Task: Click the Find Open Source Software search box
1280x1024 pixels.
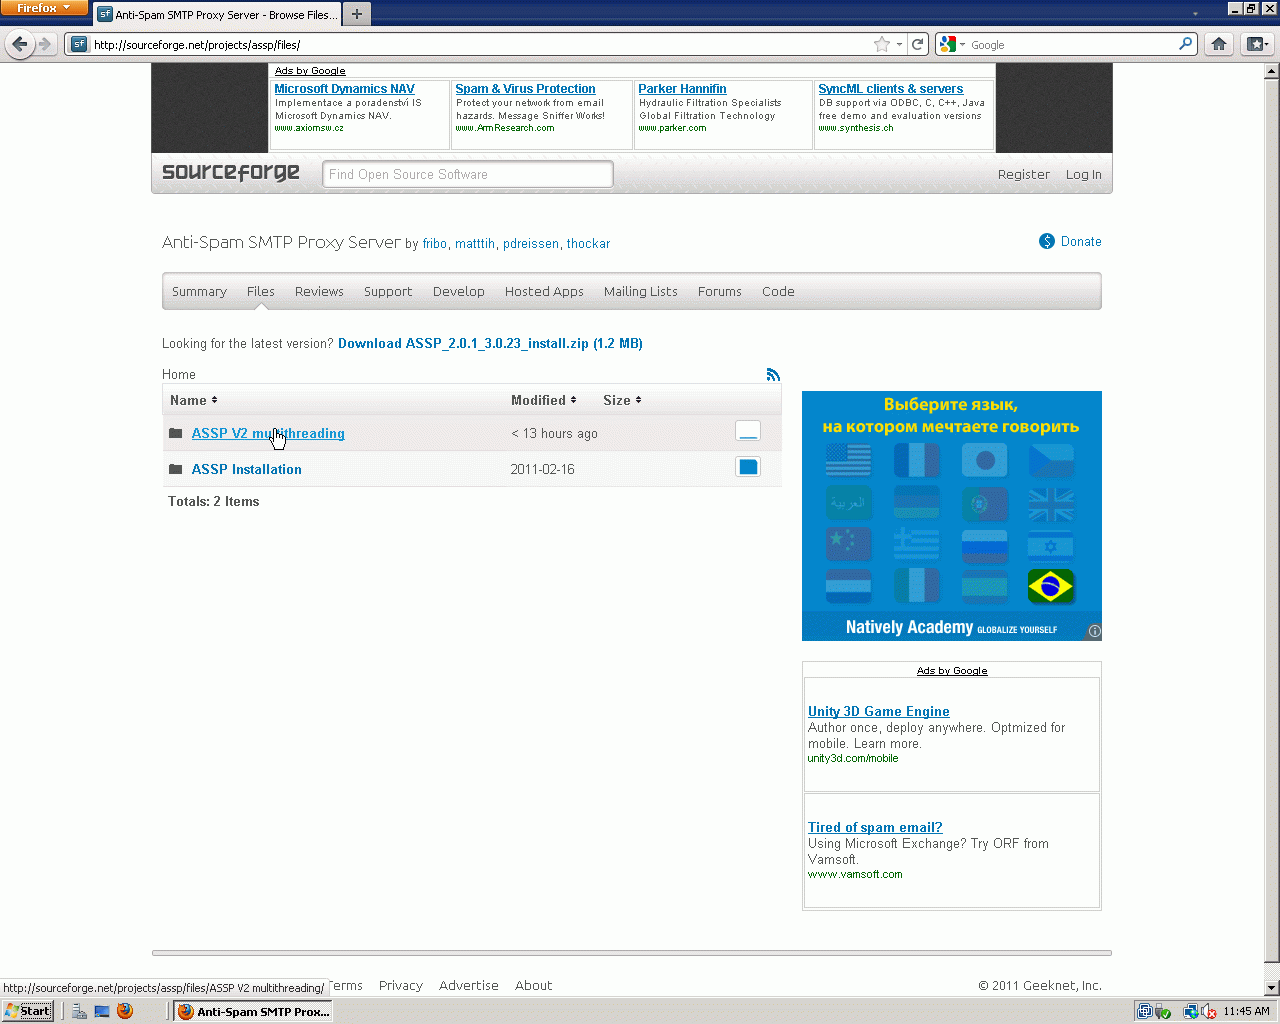Action: 467,174
